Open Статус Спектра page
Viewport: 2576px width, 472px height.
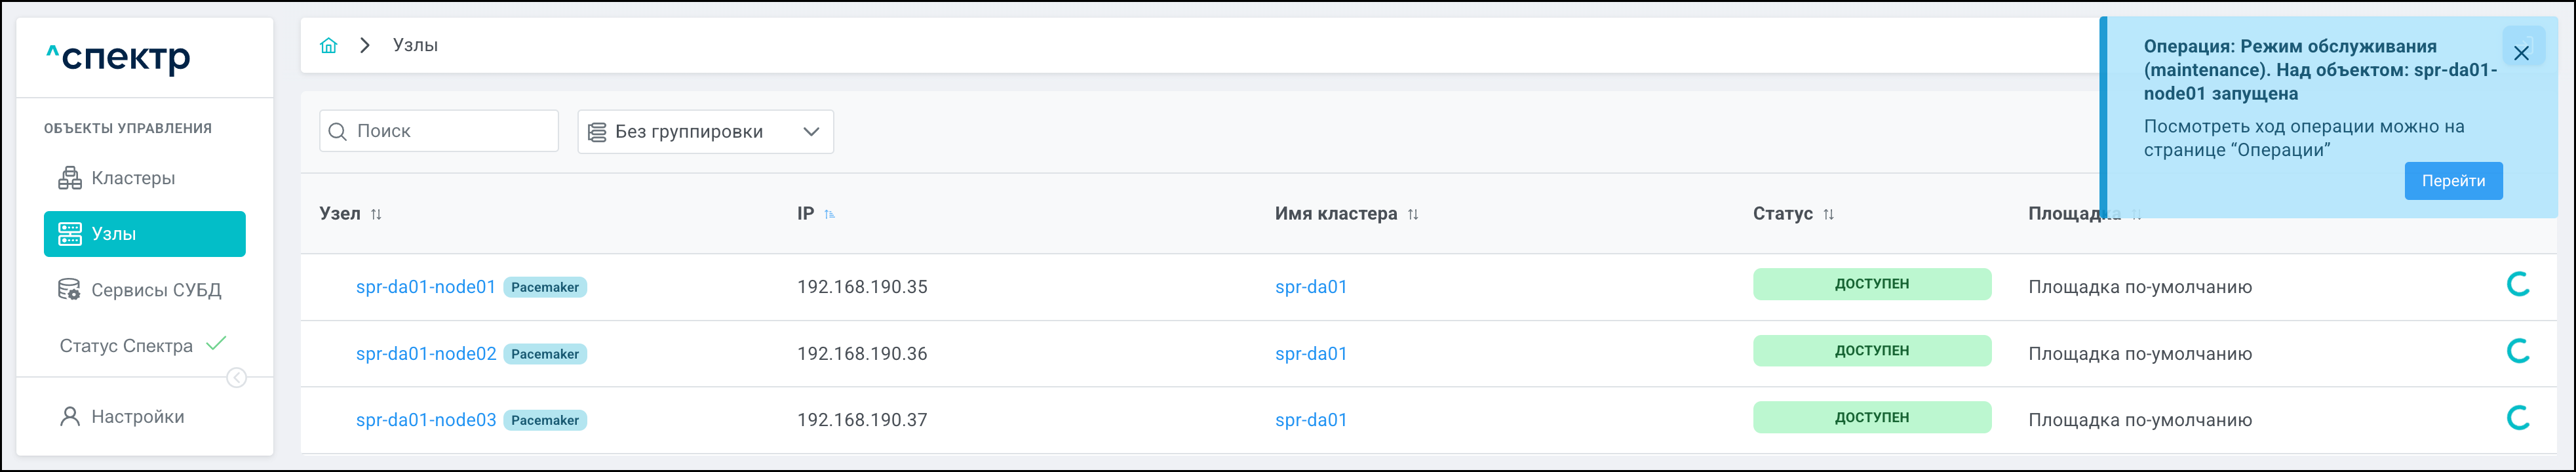tap(126, 346)
